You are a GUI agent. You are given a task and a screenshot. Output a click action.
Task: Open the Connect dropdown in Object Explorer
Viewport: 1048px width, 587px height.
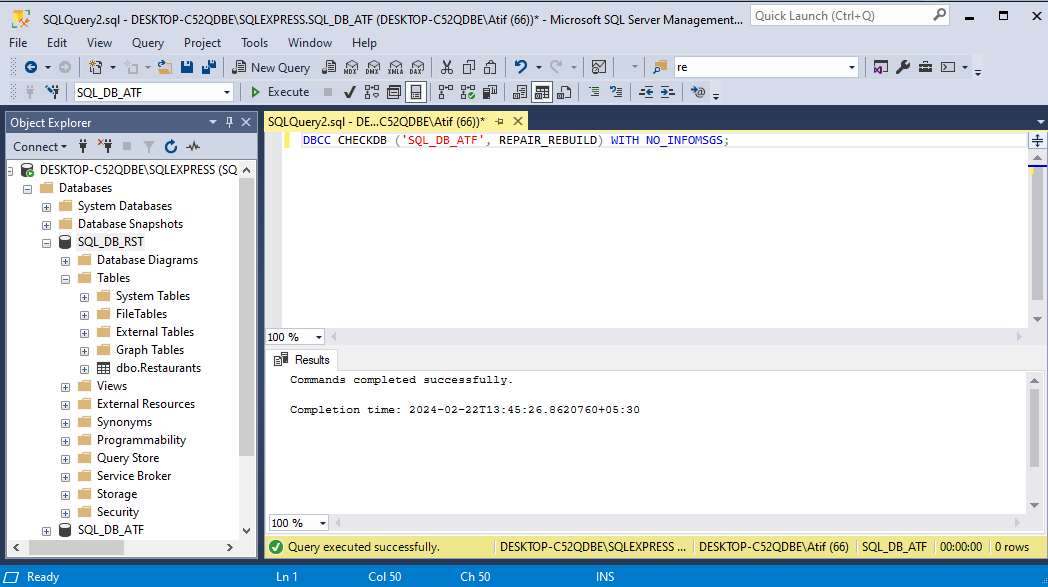pyautogui.click(x=40, y=146)
